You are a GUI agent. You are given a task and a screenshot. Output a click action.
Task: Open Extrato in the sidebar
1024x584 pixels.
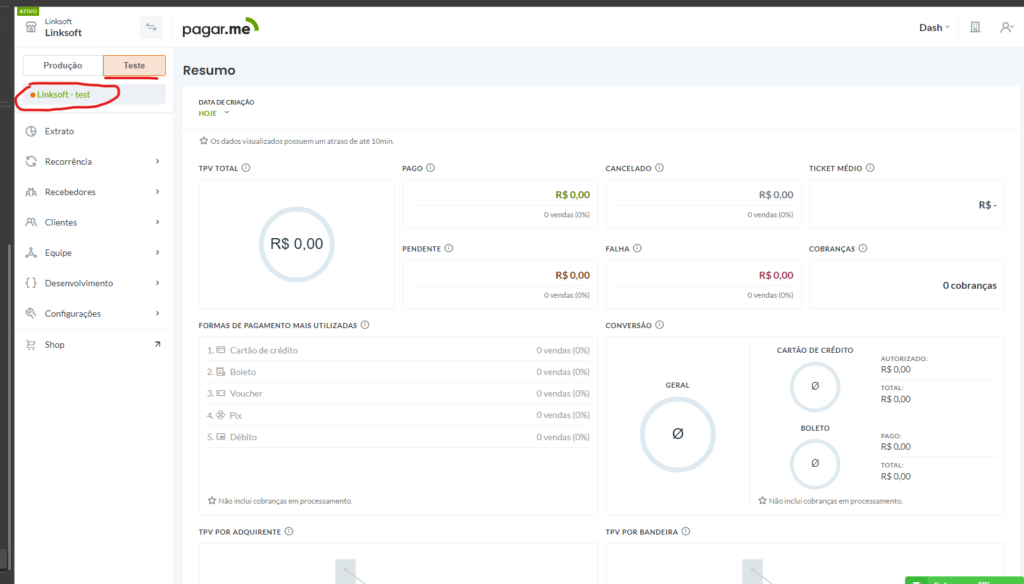click(x=59, y=131)
